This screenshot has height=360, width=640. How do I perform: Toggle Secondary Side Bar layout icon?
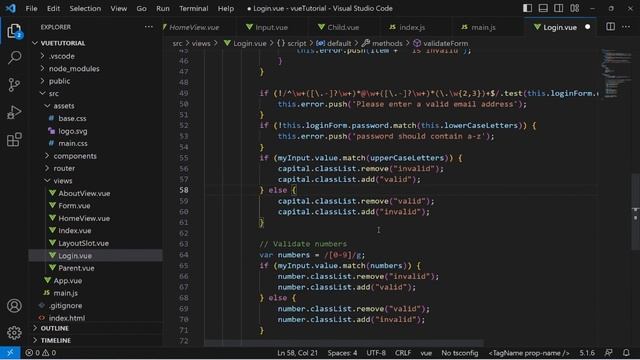click(559, 8)
